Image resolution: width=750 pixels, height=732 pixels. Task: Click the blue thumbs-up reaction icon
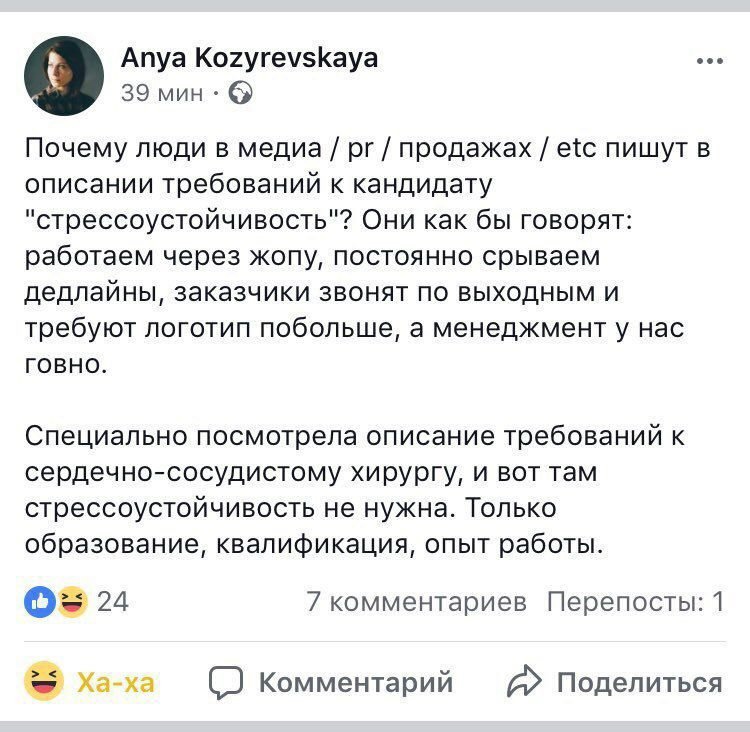(x=40, y=601)
